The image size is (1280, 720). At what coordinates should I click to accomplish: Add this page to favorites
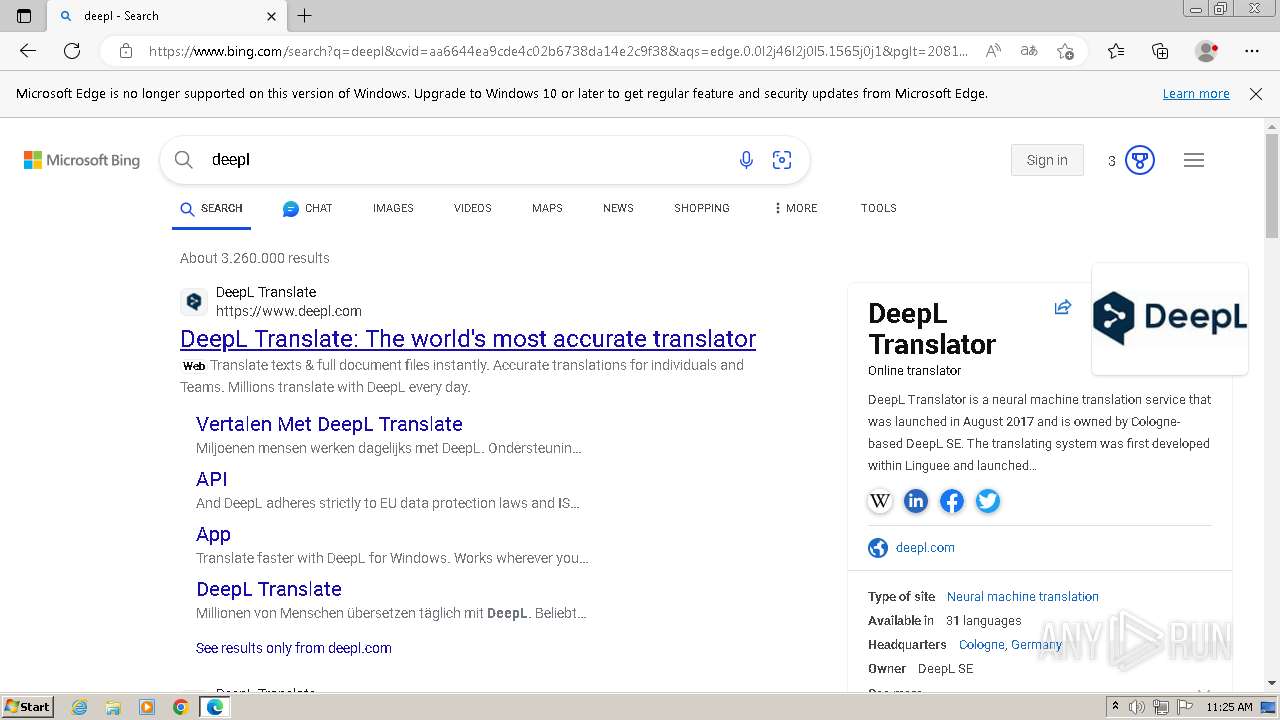pos(1066,51)
